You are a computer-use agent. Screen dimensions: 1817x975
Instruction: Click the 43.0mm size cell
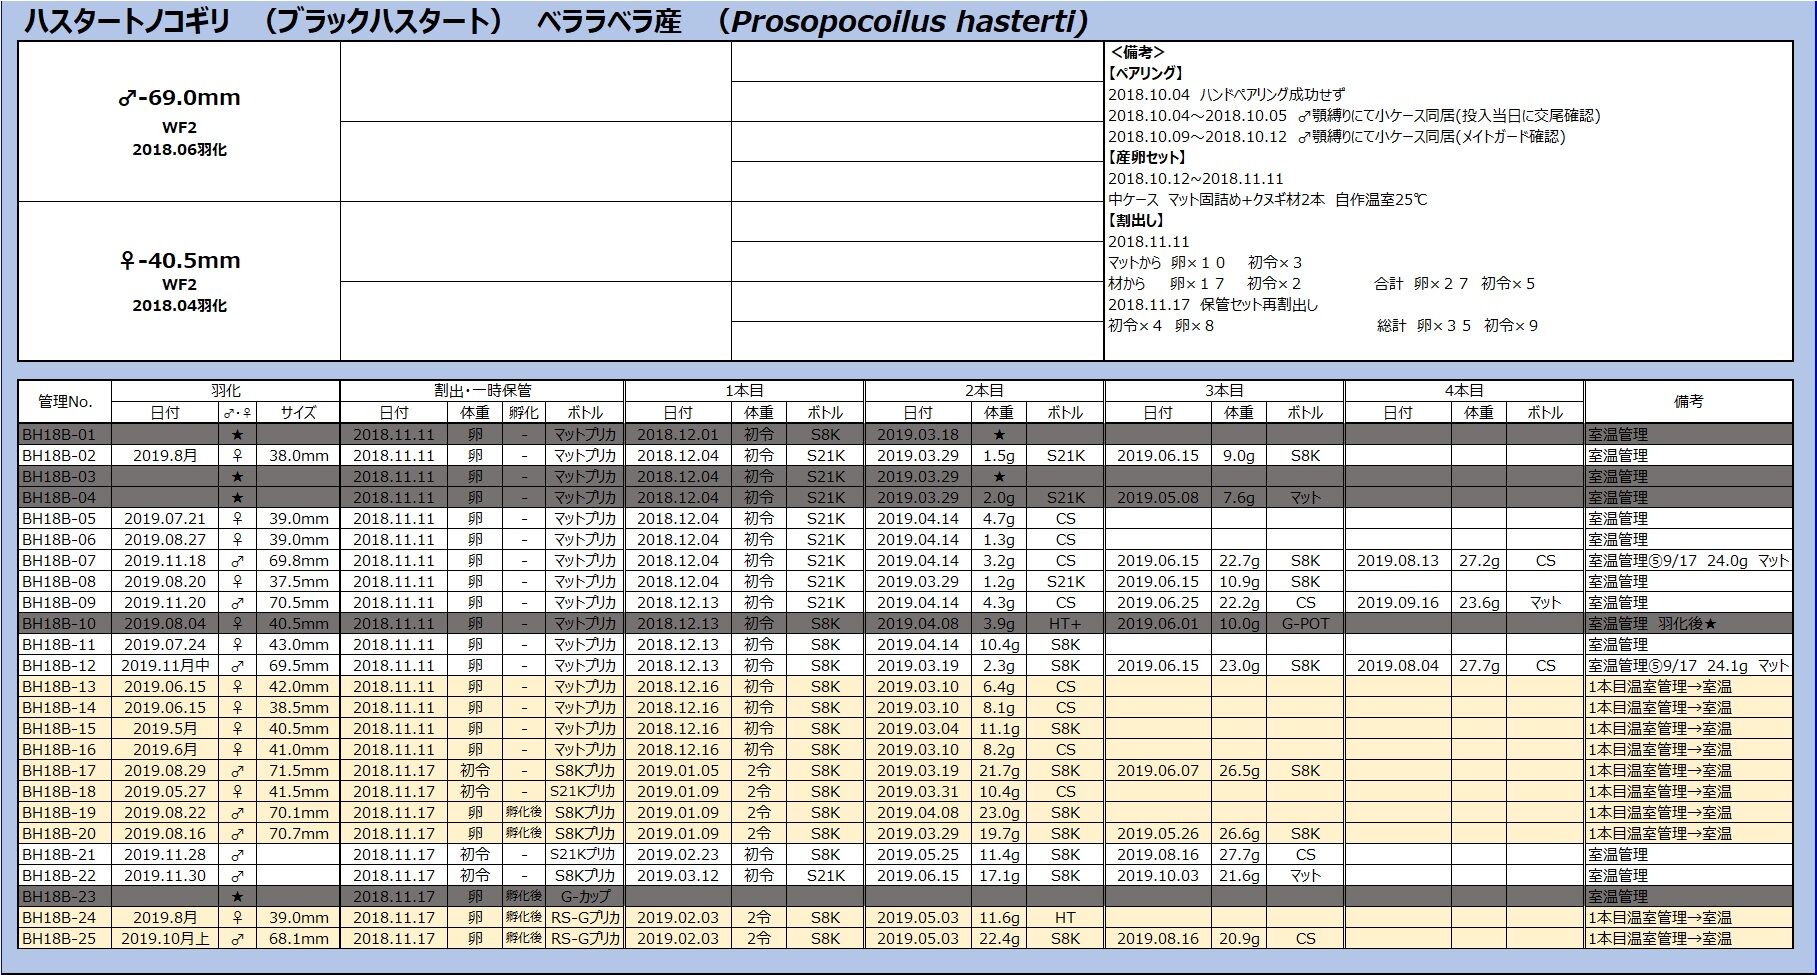(298, 644)
